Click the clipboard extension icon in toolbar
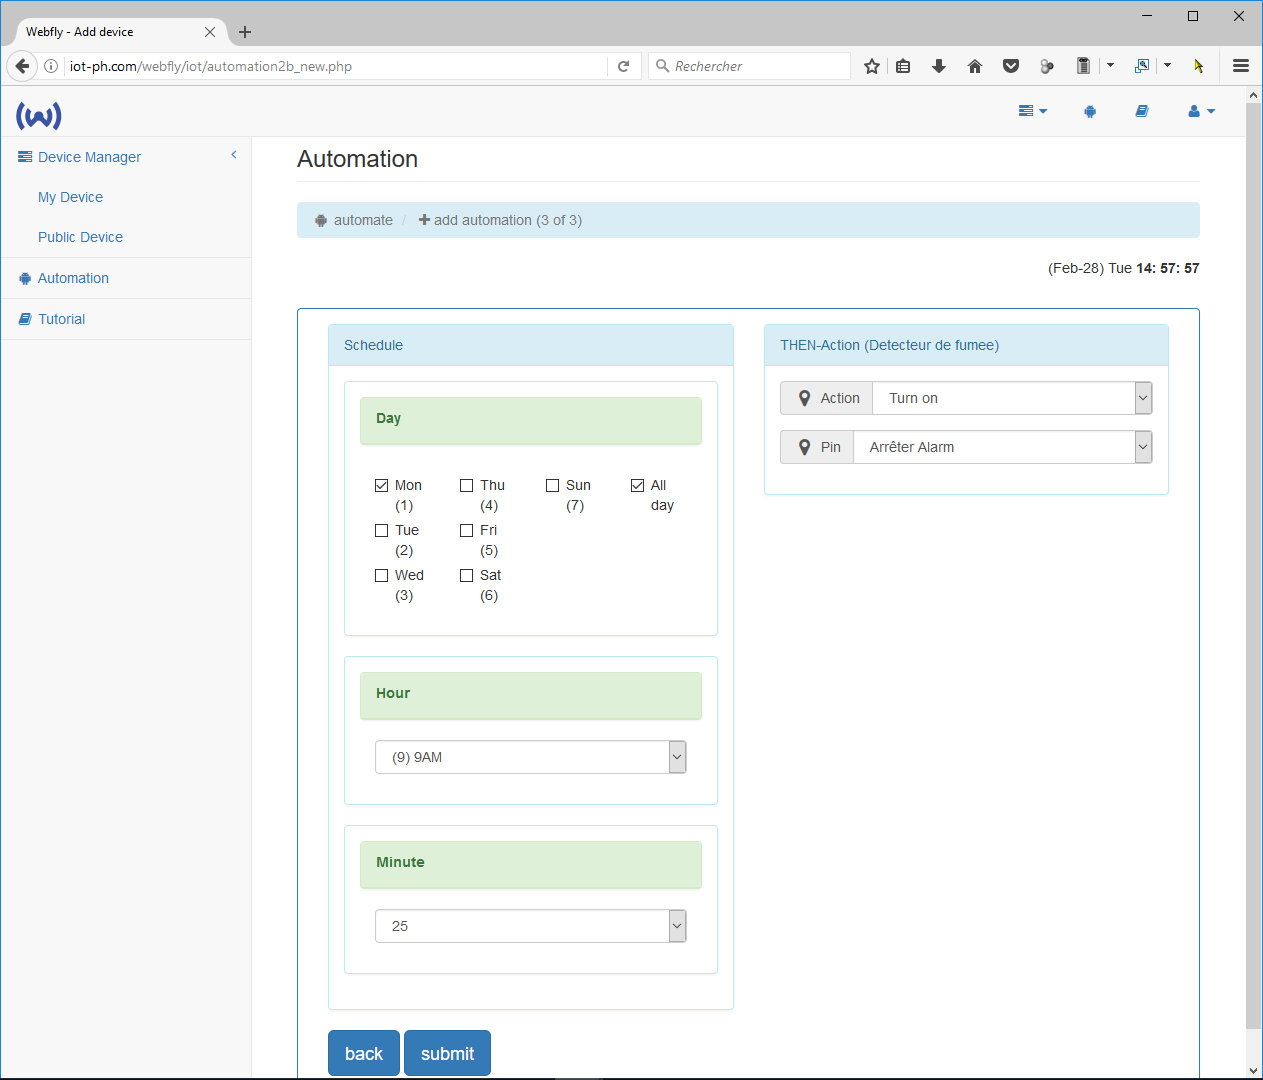The height and width of the screenshot is (1080, 1263). click(x=1083, y=66)
